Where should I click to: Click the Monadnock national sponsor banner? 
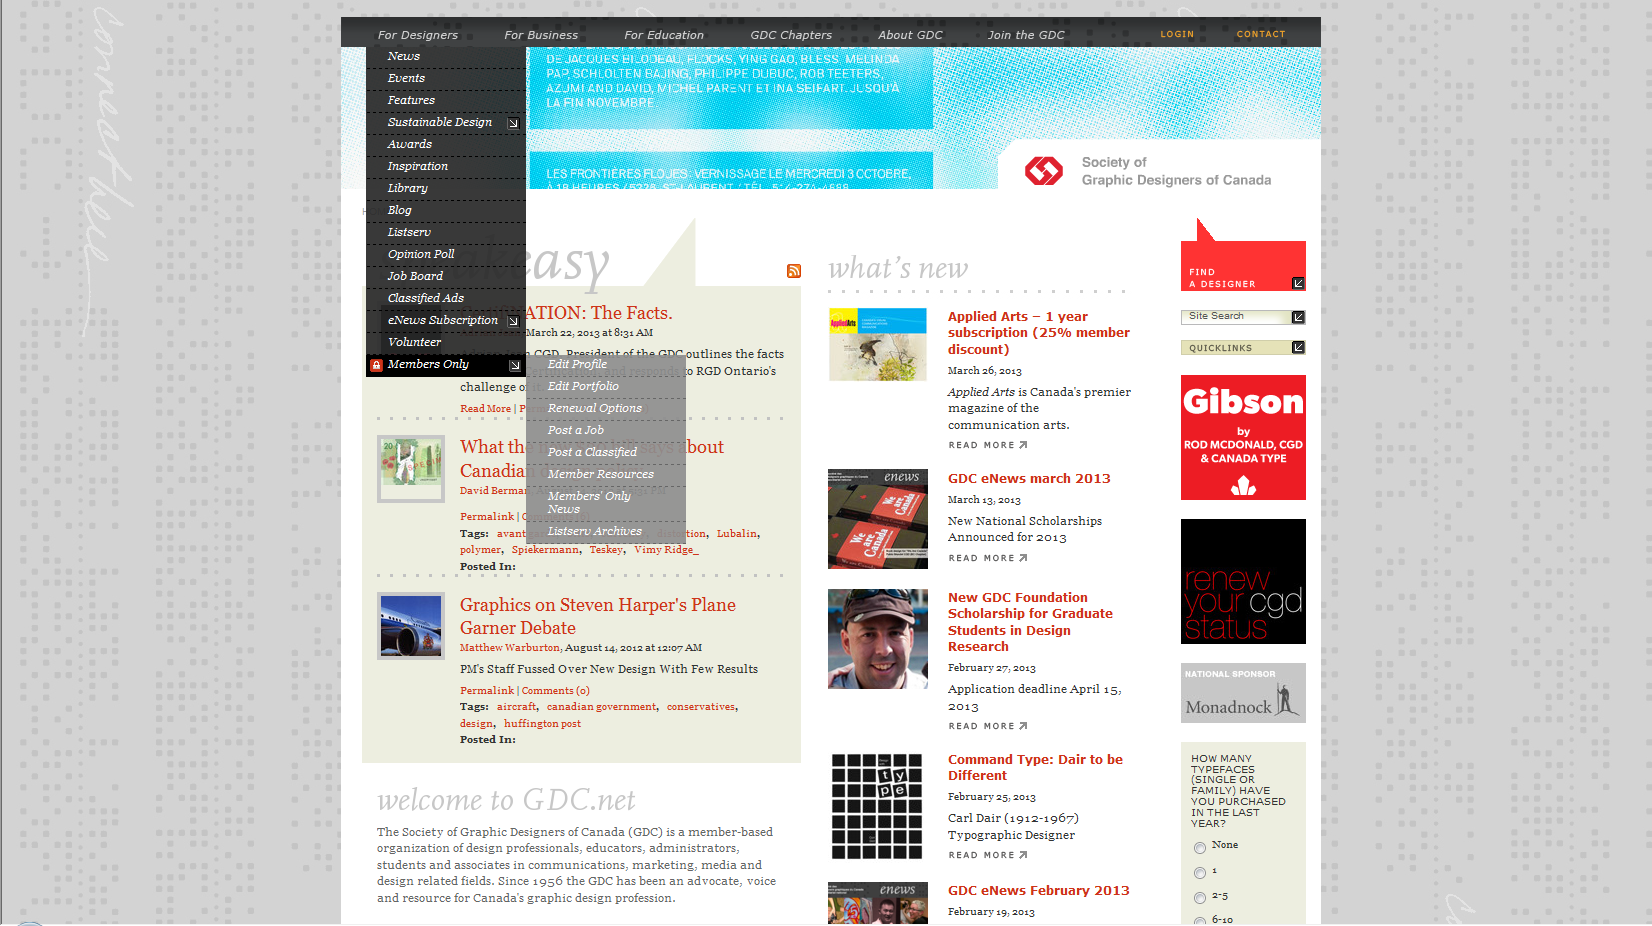(1243, 693)
